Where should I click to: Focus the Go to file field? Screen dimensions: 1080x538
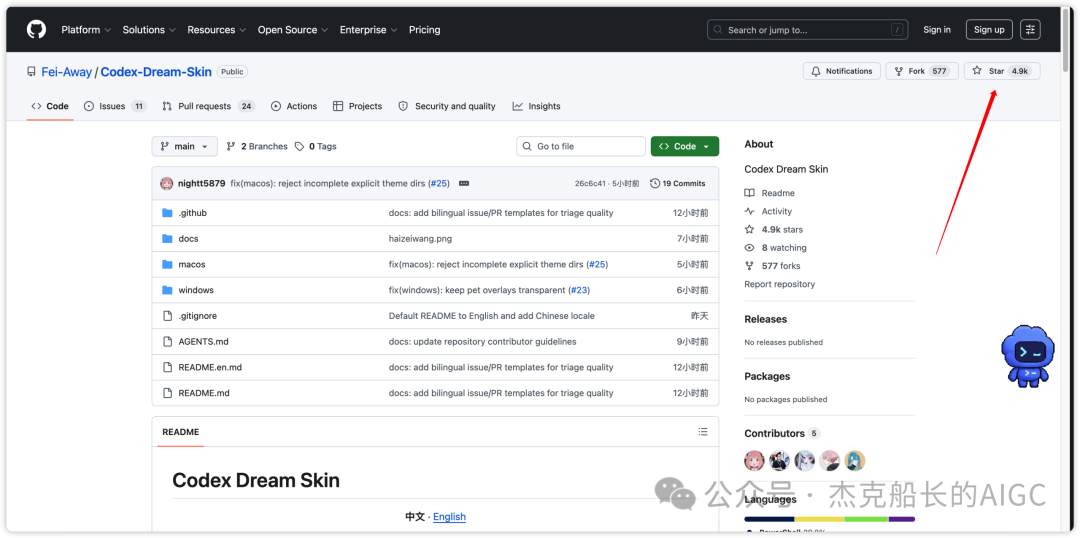[x=581, y=146]
